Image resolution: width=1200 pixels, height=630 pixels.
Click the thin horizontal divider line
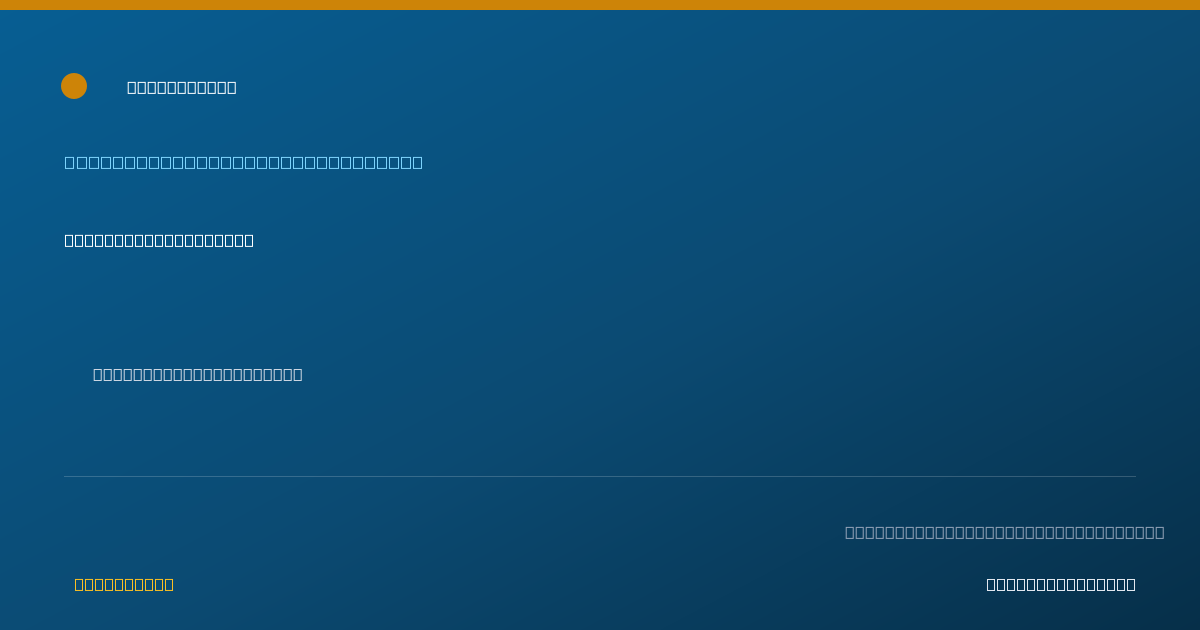(x=600, y=476)
